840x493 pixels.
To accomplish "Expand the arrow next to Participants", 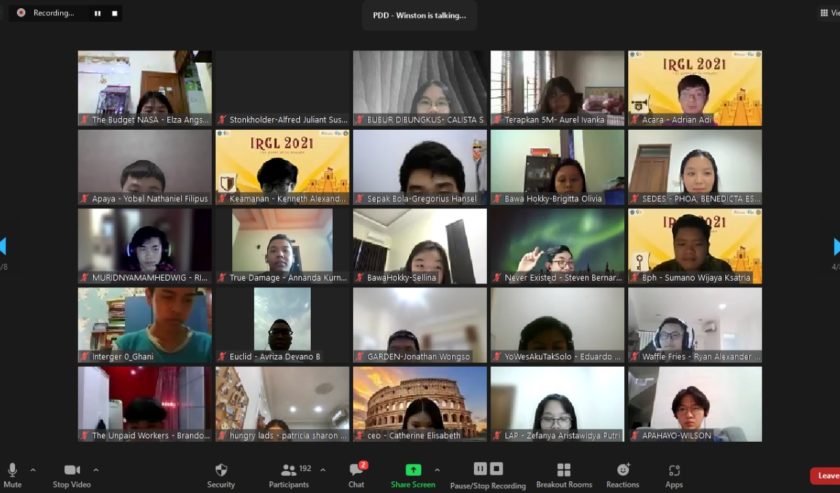I will (323, 470).
